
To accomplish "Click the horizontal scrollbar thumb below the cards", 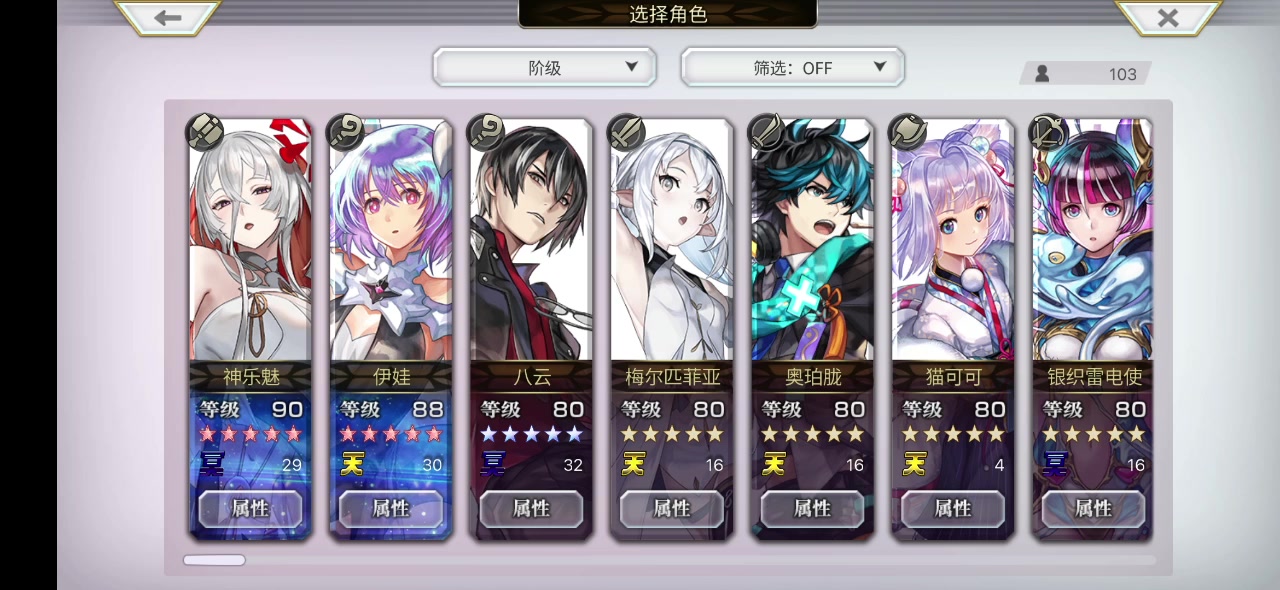I will 214,560.
